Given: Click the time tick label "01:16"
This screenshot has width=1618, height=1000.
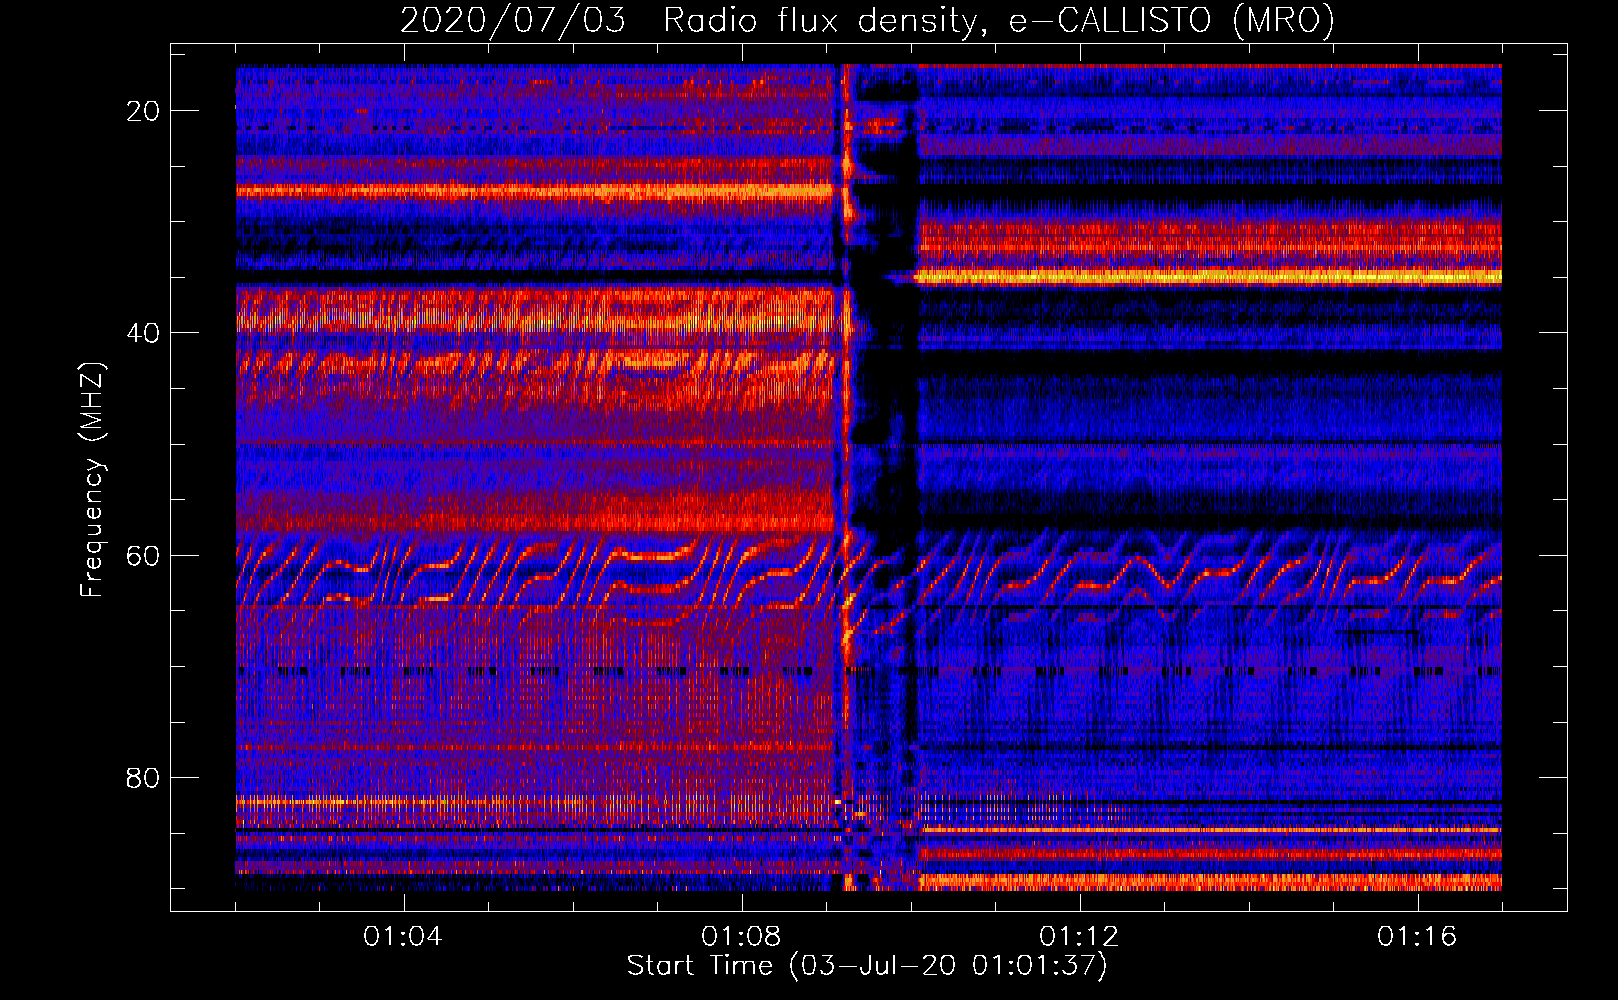Looking at the screenshot, I should [x=1417, y=937].
